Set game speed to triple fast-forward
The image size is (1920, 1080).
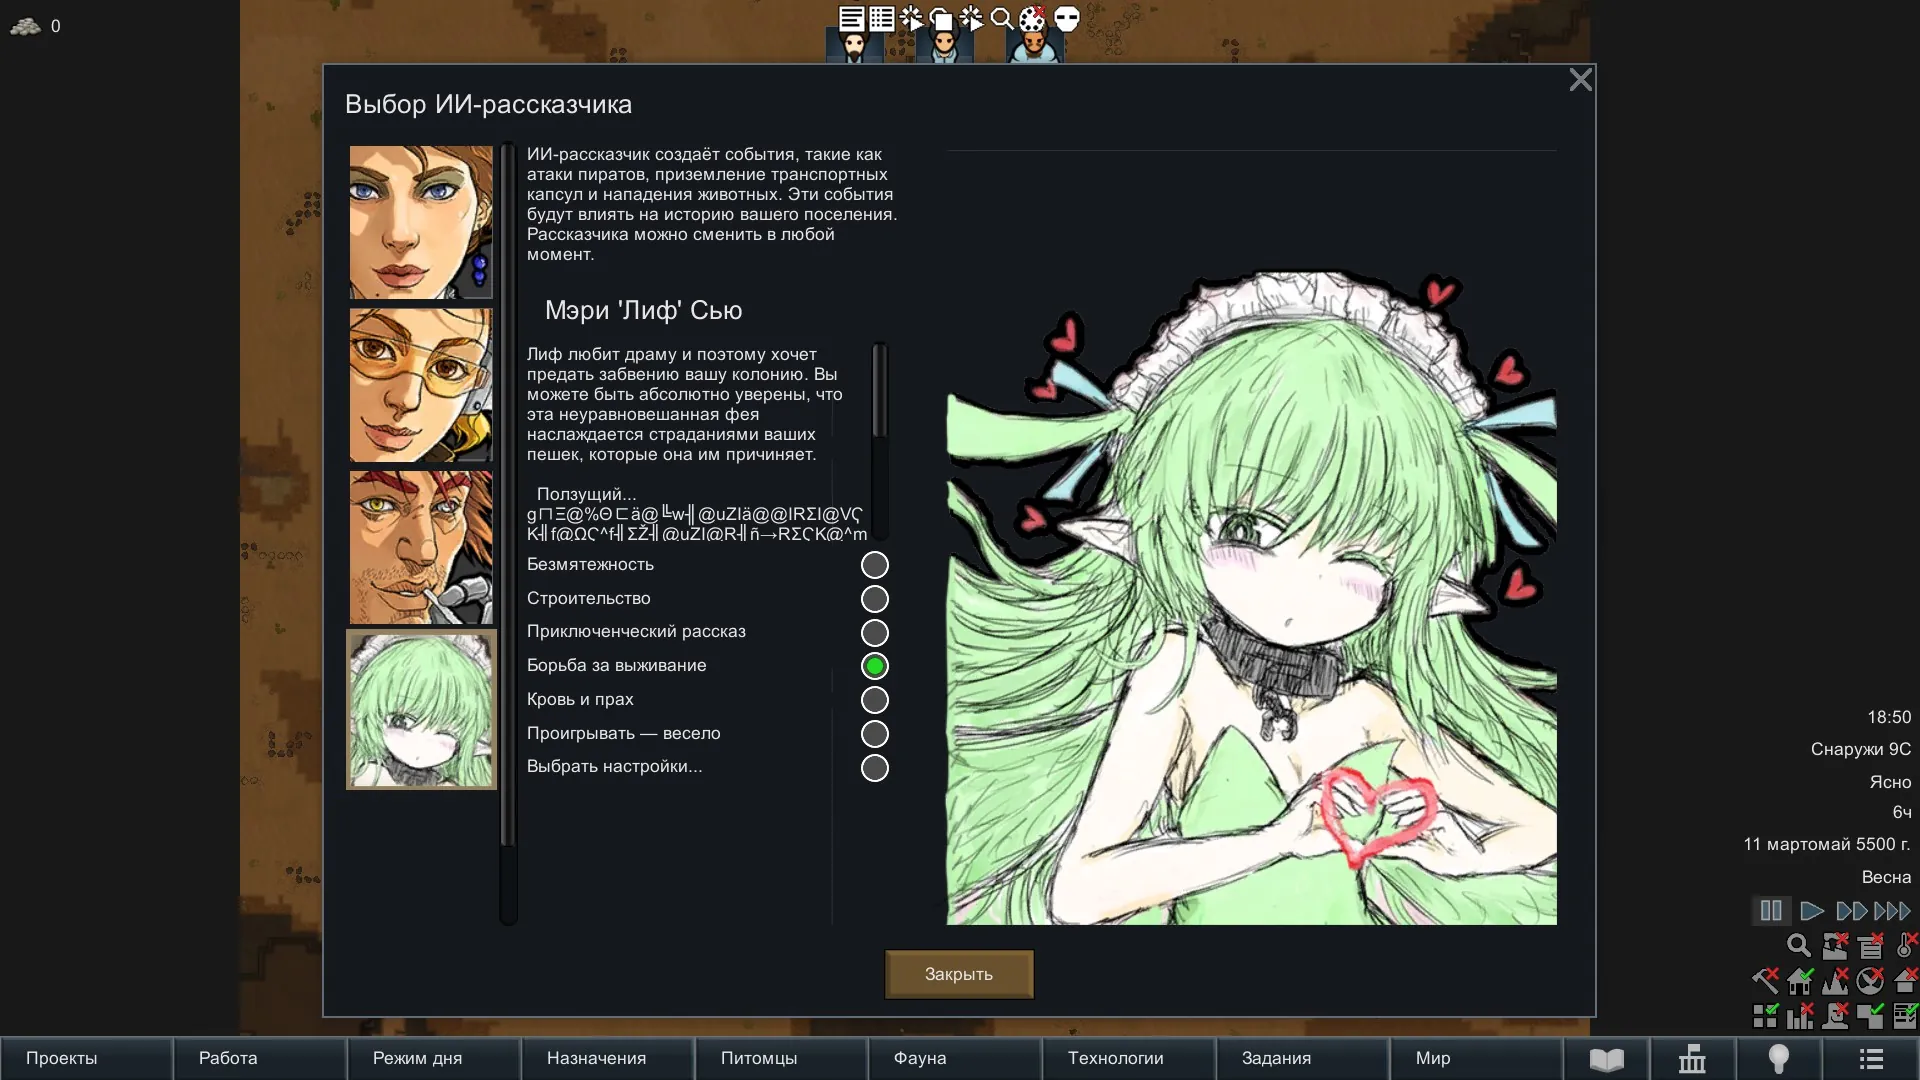click(x=1892, y=911)
